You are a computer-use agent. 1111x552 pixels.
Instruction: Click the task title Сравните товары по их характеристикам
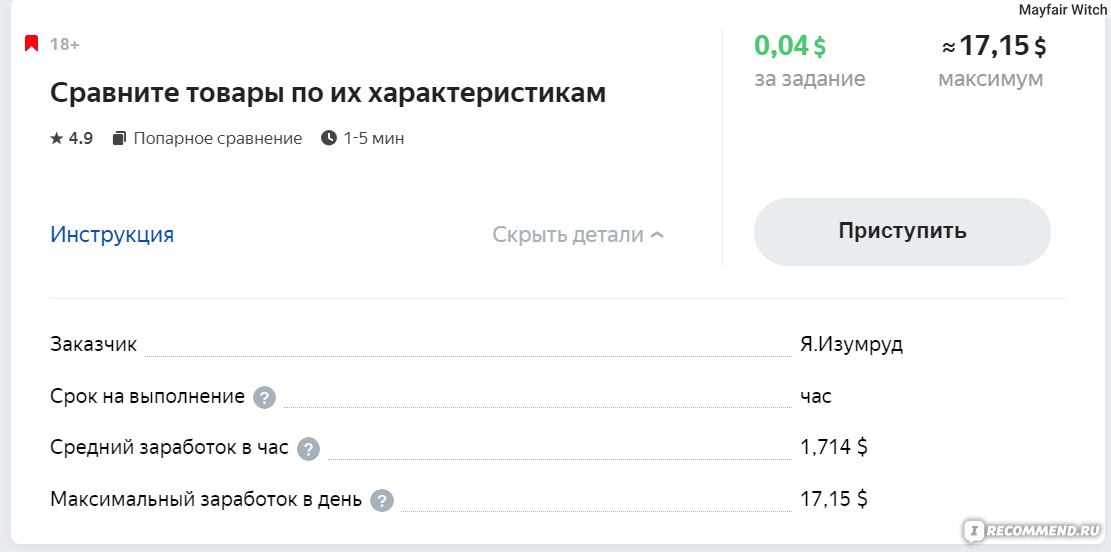[x=328, y=93]
